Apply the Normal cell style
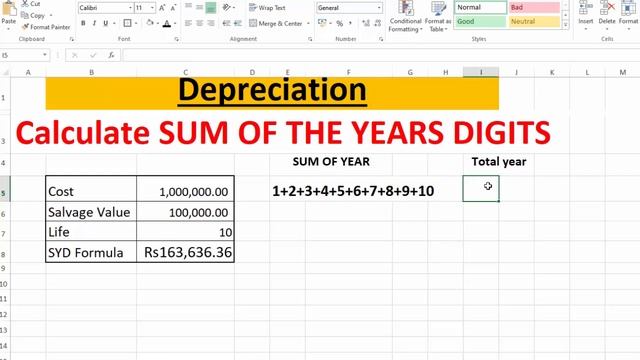The width and height of the screenshot is (640, 360). pos(480,7)
